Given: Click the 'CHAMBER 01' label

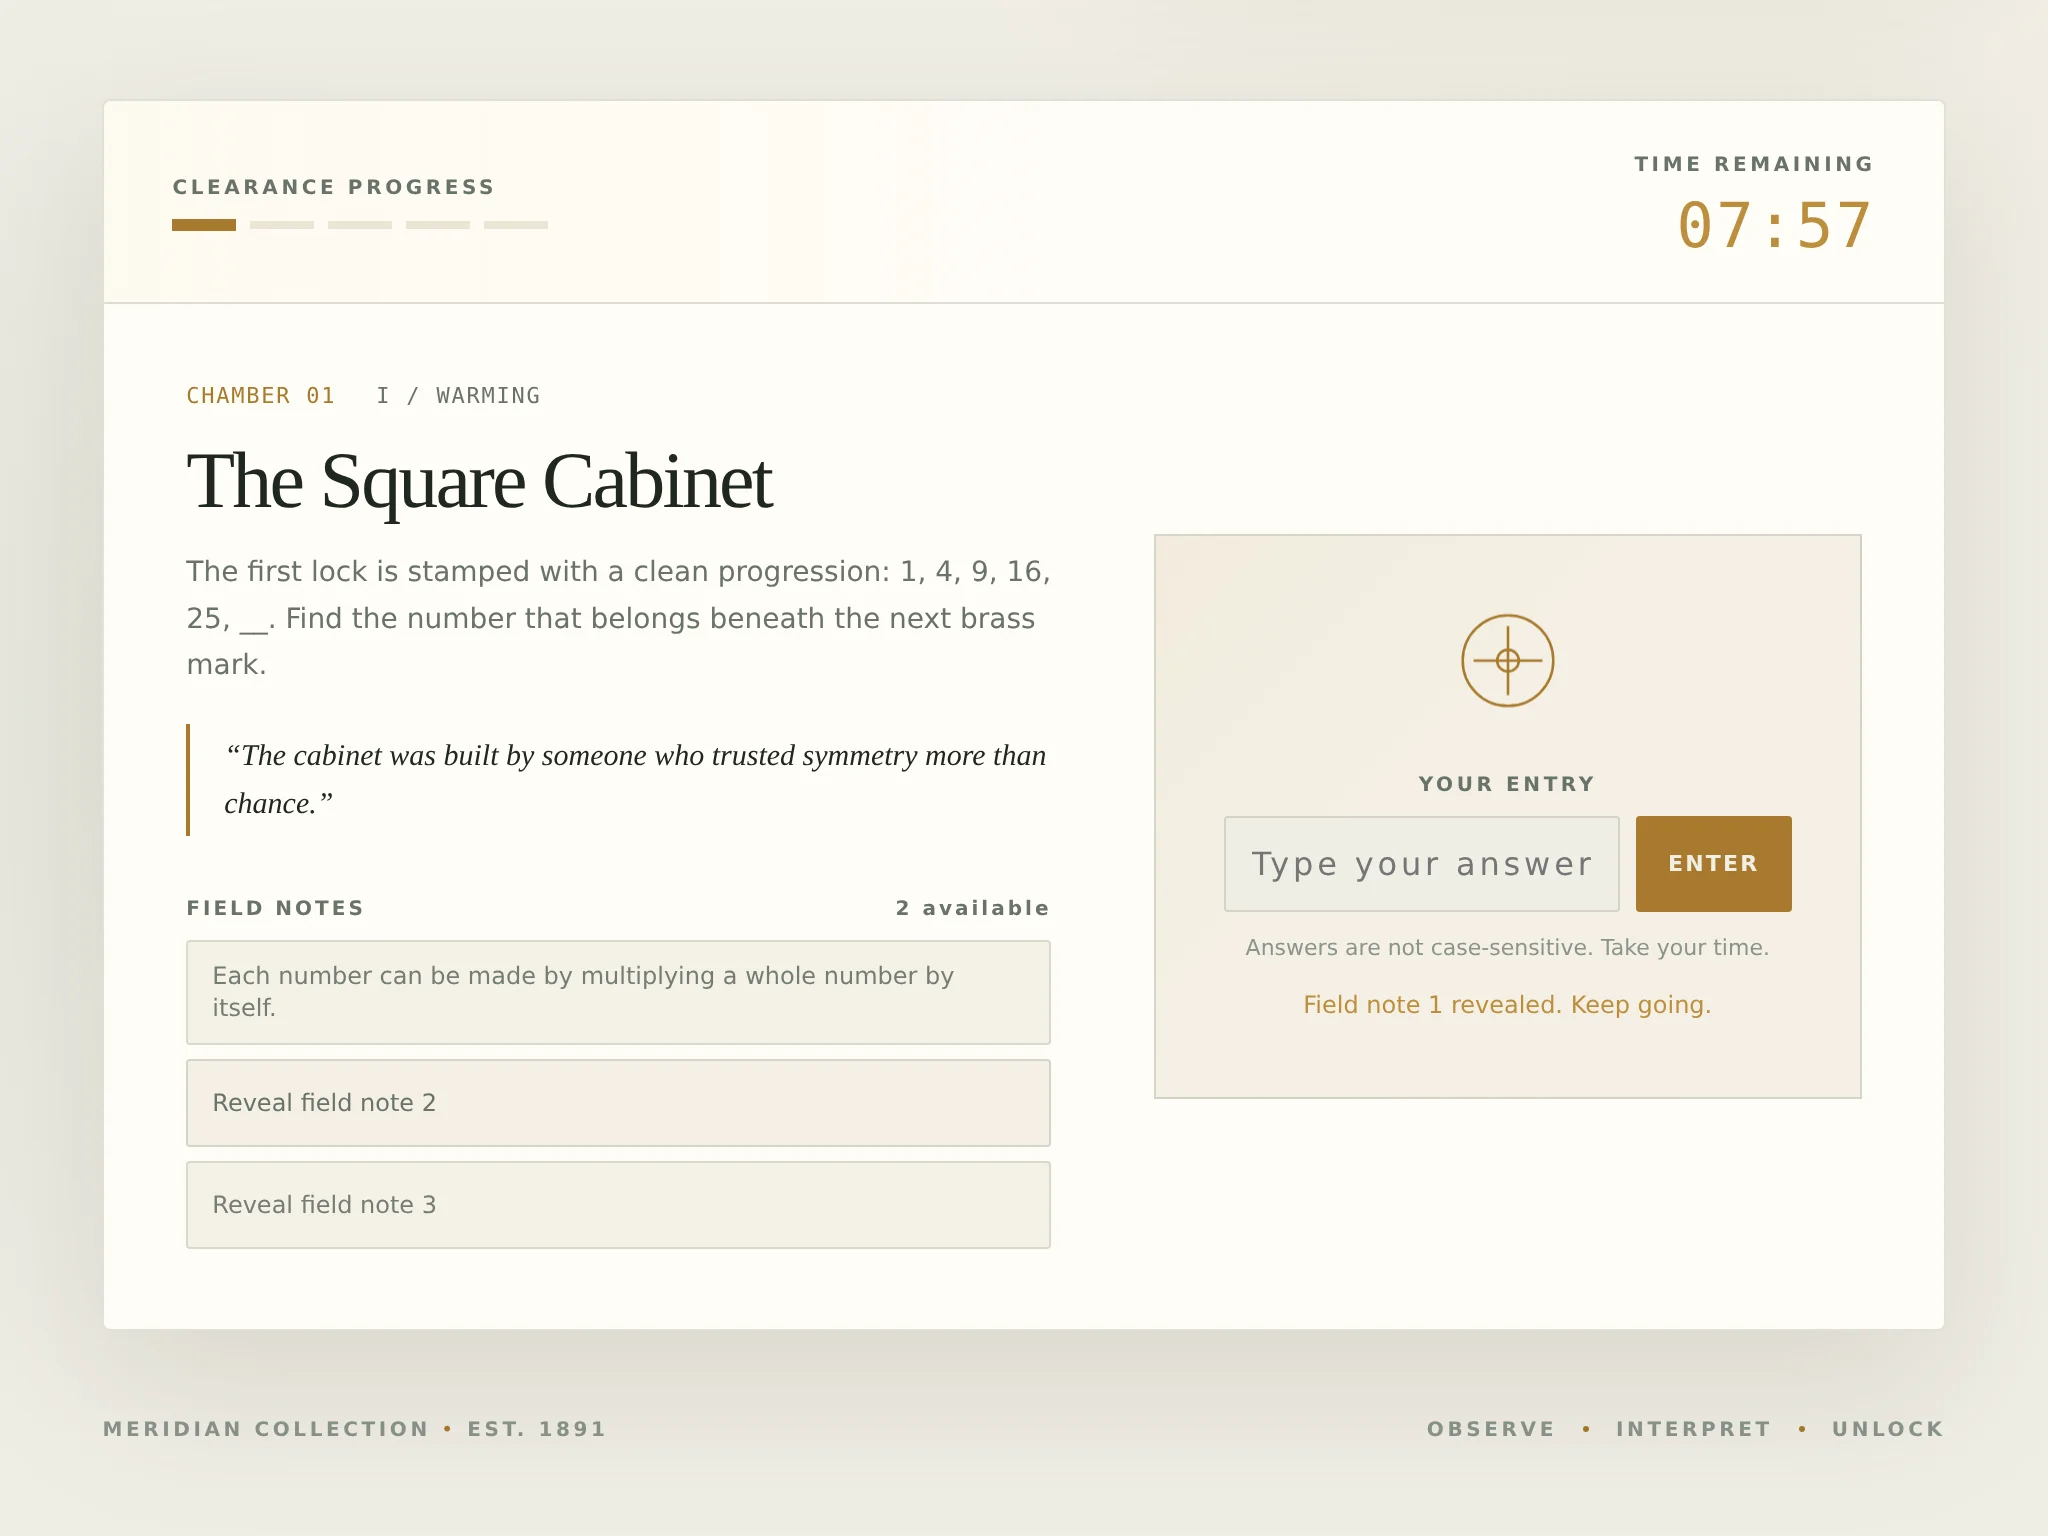Looking at the screenshot, I should [x=260, y=395].
